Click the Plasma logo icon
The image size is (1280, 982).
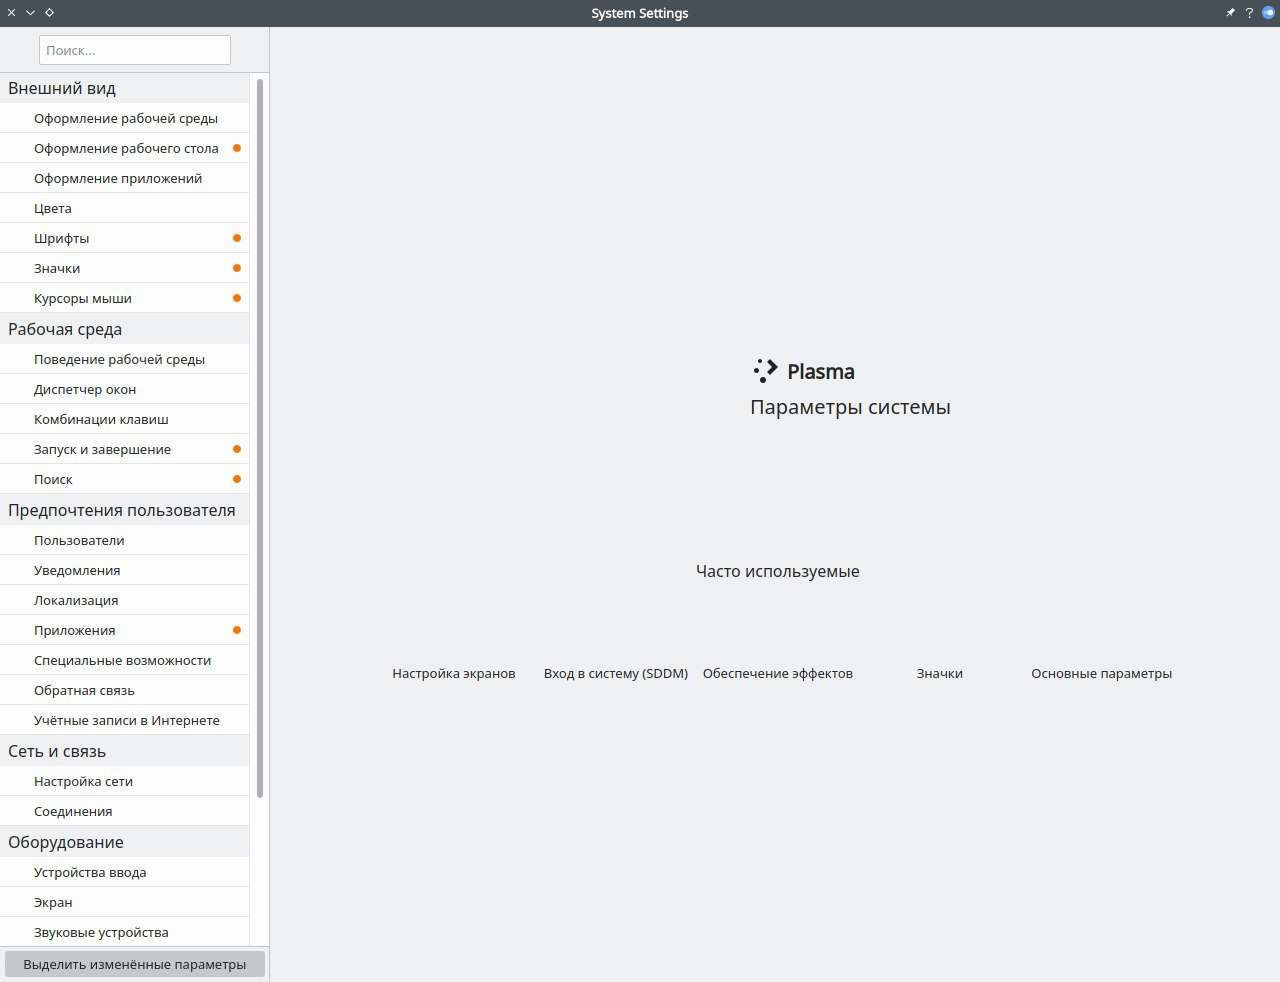coord(765,371)
